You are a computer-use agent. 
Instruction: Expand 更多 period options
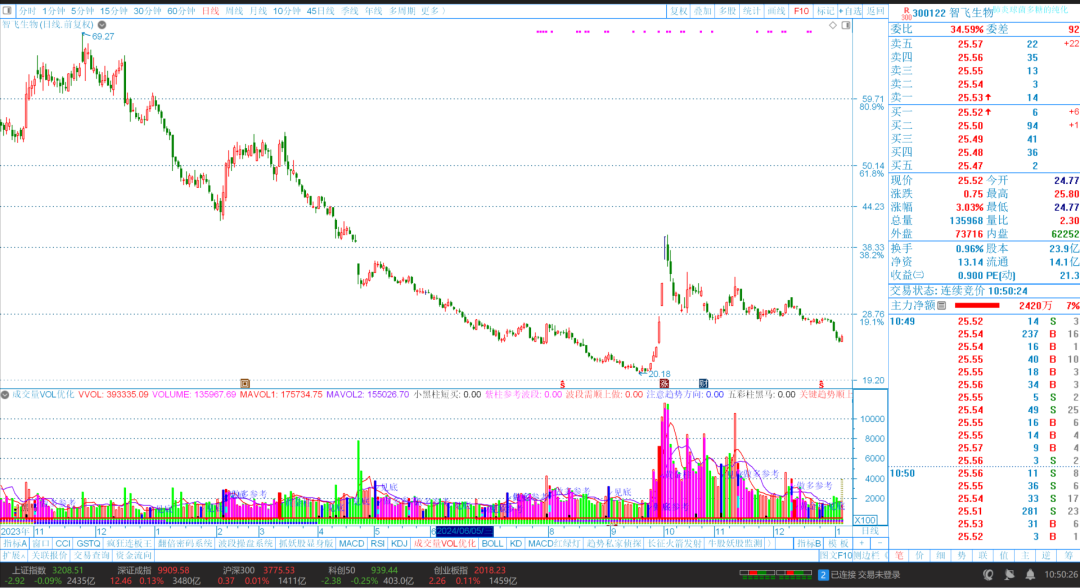(432, 11)
